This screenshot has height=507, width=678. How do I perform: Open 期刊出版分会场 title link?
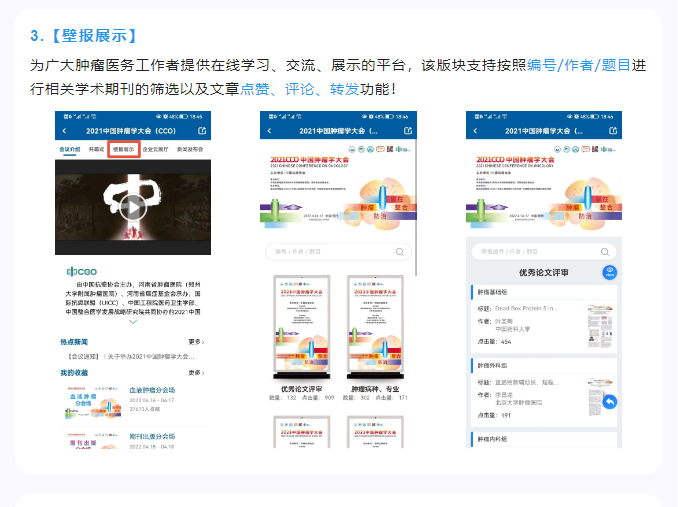pos(152,437)
